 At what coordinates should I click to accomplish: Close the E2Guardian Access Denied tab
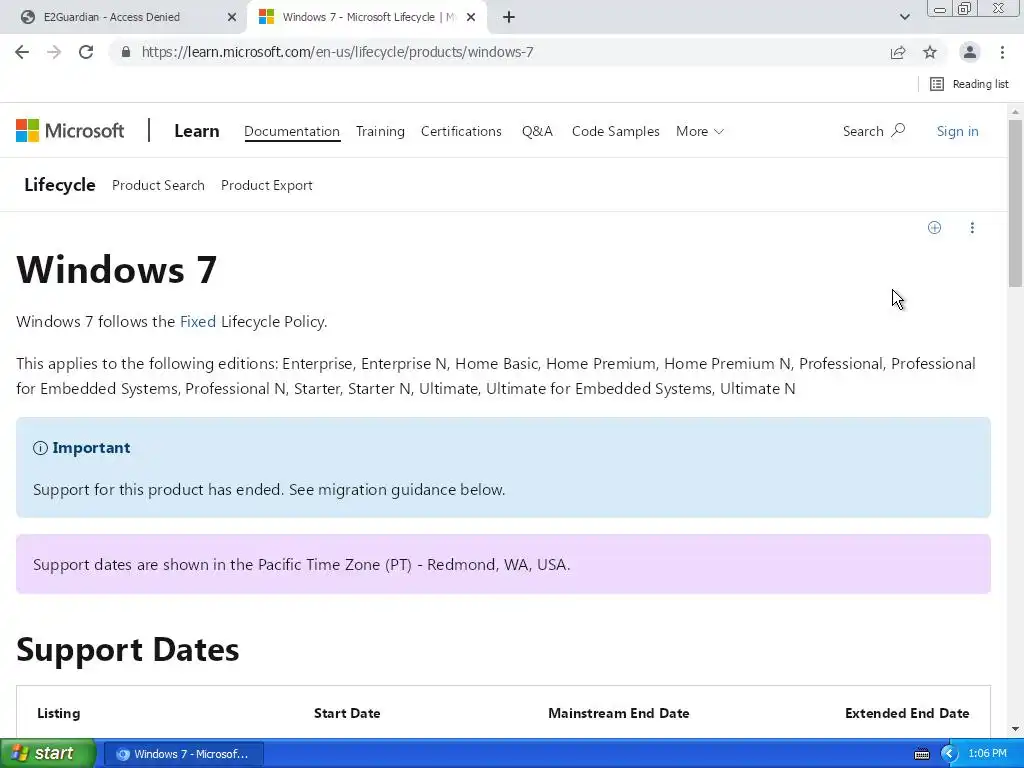(232, 17)
